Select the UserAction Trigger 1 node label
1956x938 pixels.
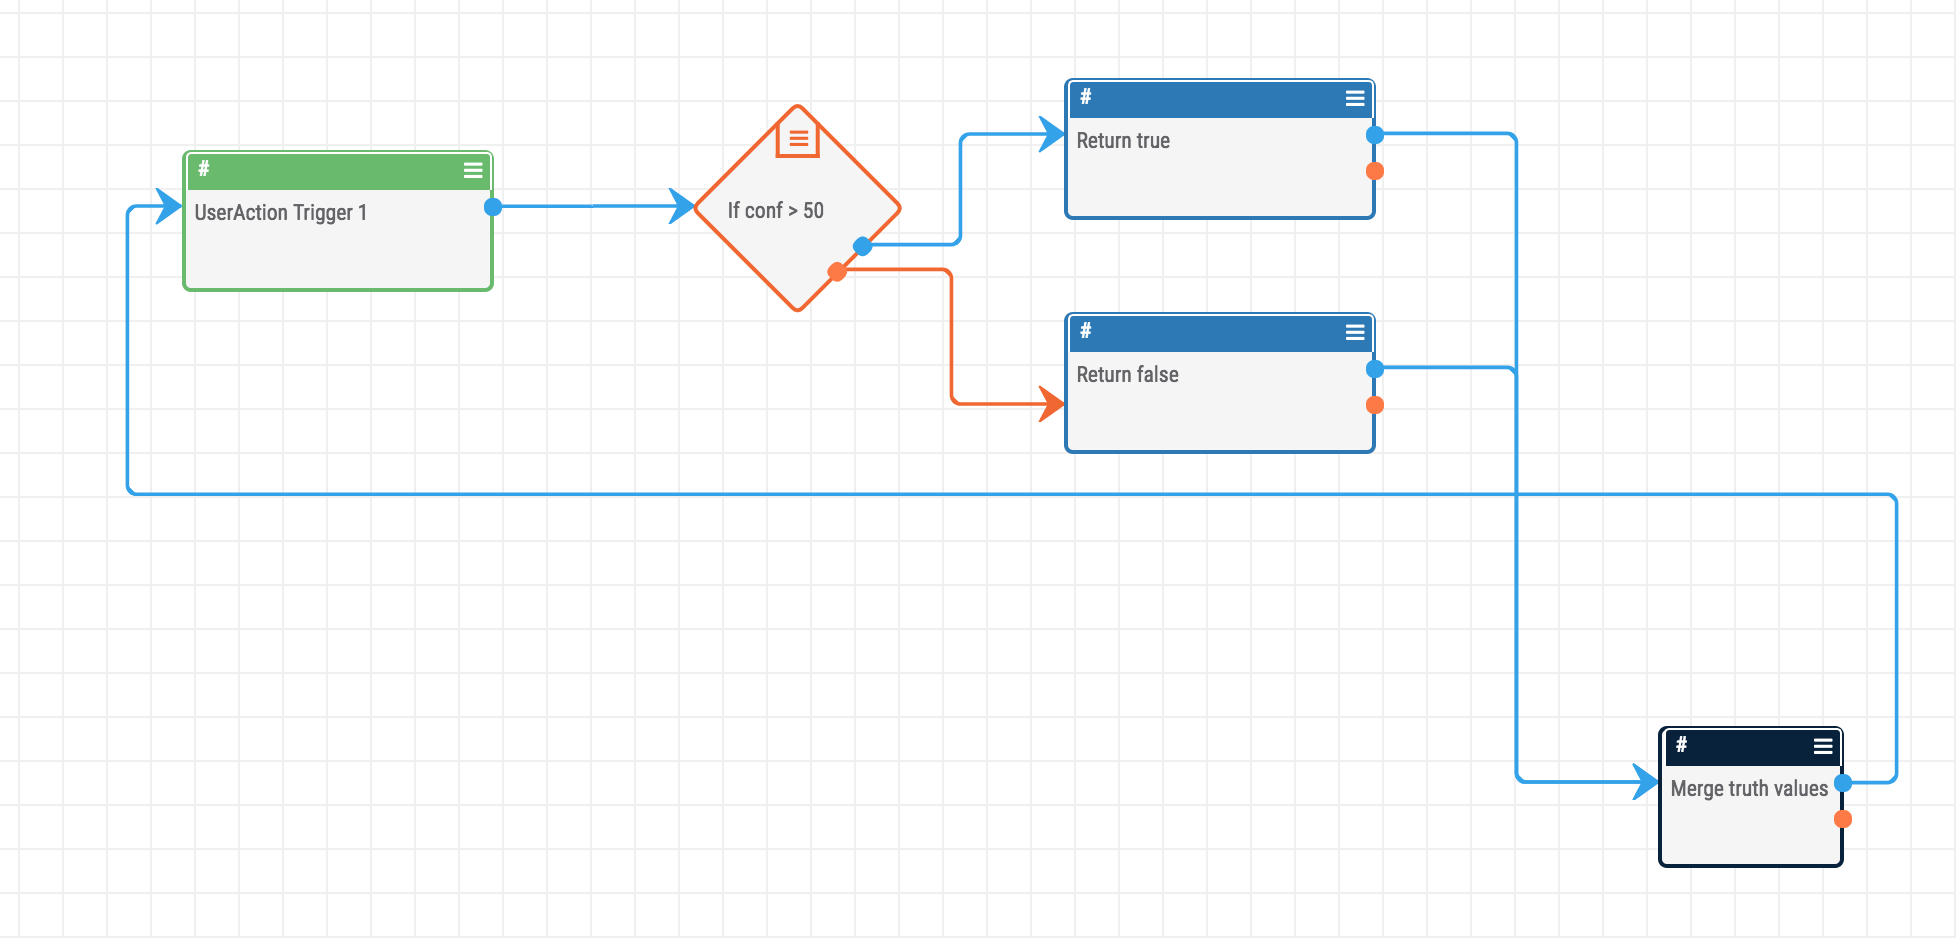[x=281, y=213]
